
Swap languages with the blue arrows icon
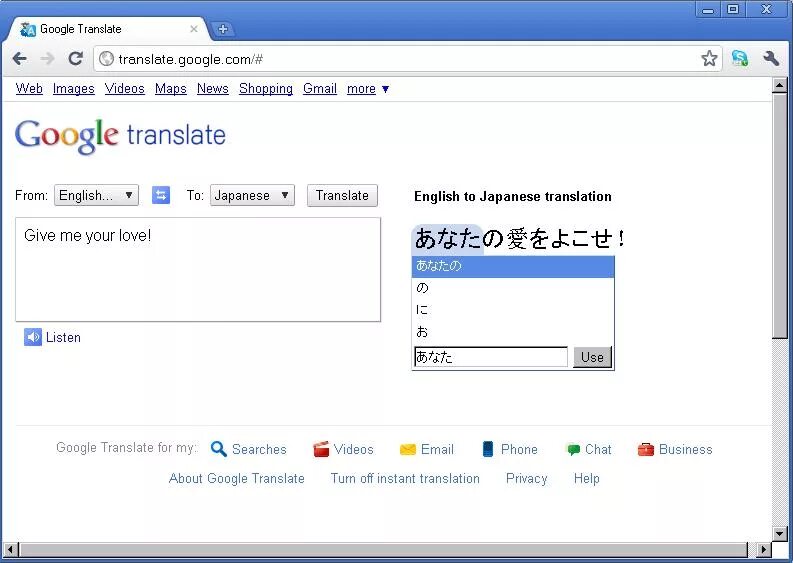click(161, 195)
